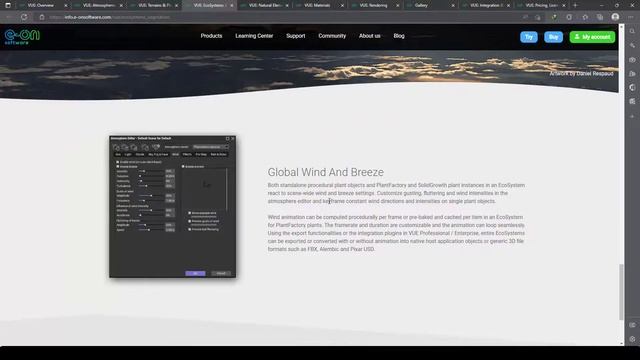The width and height of the screenshot is (640, 360).
Task: Add a sidebar app with plus icon
Action: 632,116
